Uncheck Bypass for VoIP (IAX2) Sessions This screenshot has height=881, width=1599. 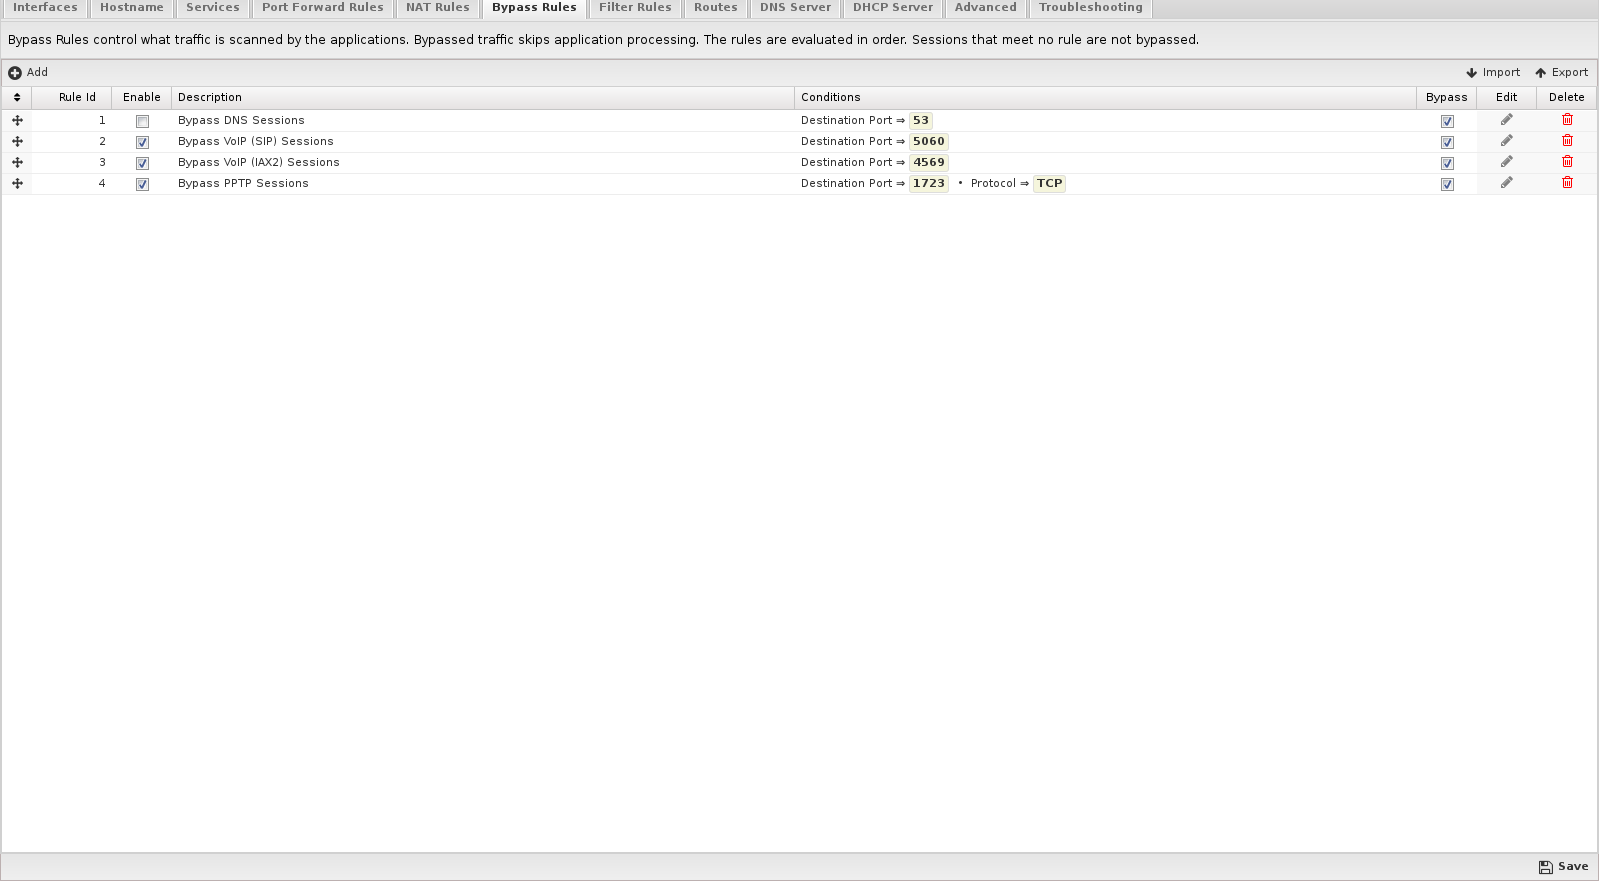click(1447, 163)
